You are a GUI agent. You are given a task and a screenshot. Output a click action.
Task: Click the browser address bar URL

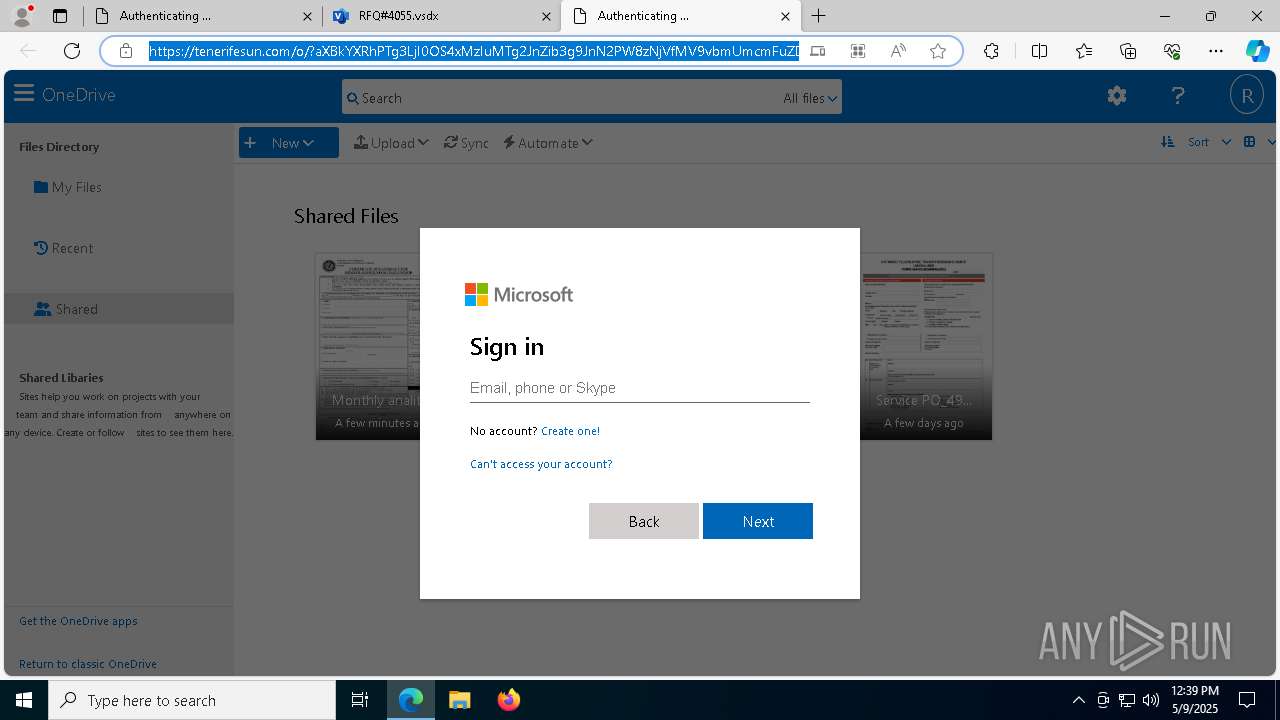click(x=474, y=51)
